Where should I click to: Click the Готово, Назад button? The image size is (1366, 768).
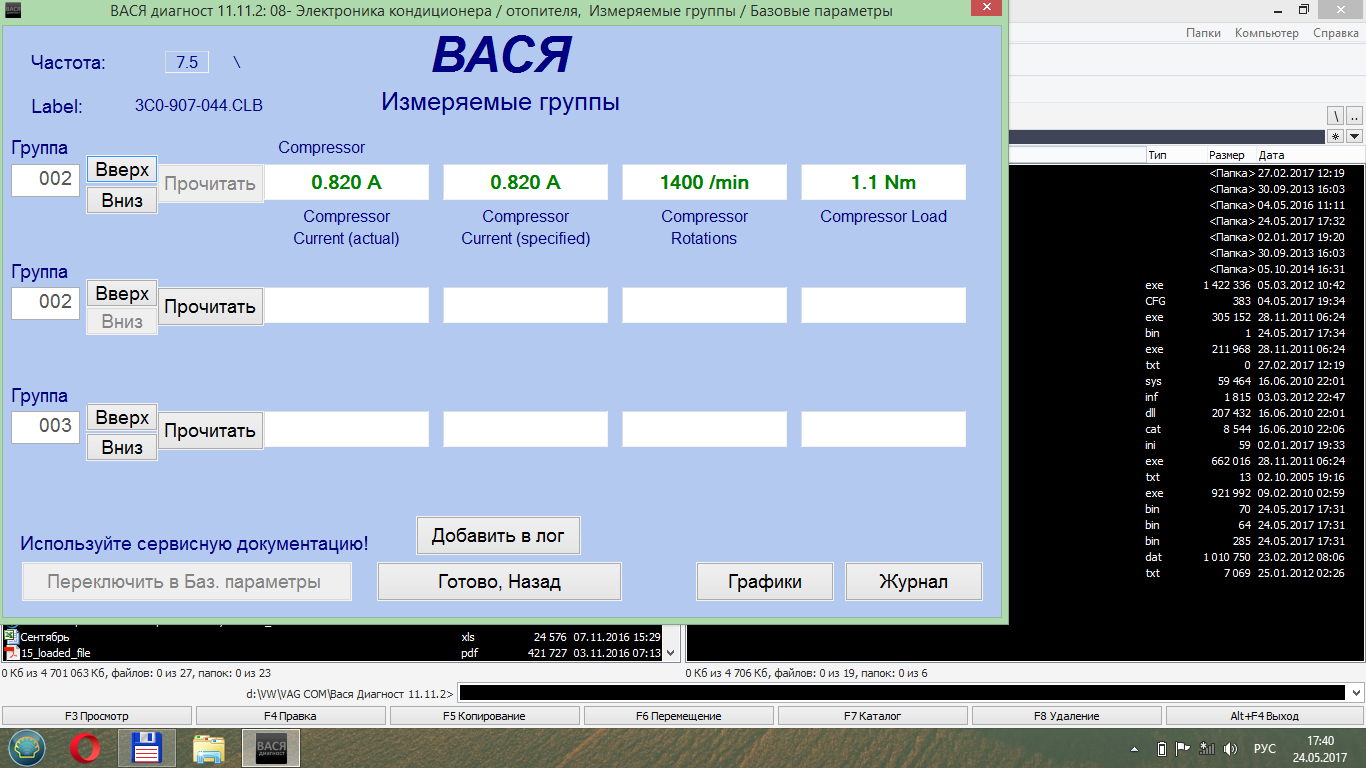(499, 581)
